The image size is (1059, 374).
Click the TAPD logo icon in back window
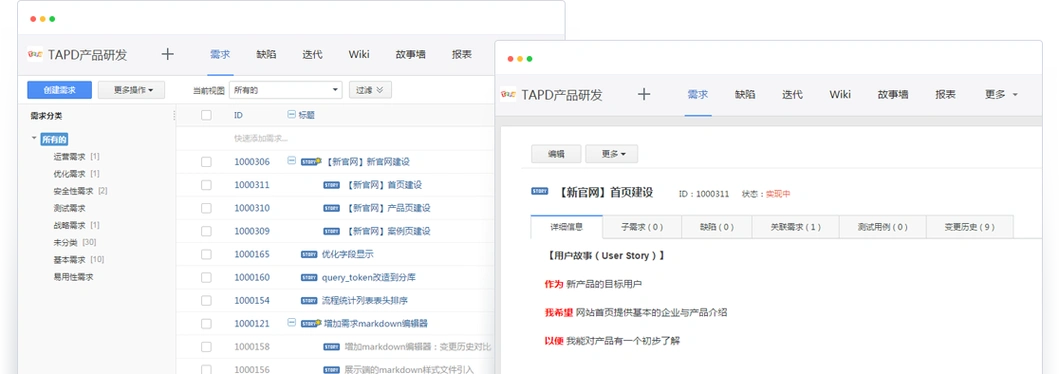pyautogui.click(x=36, y=55)
